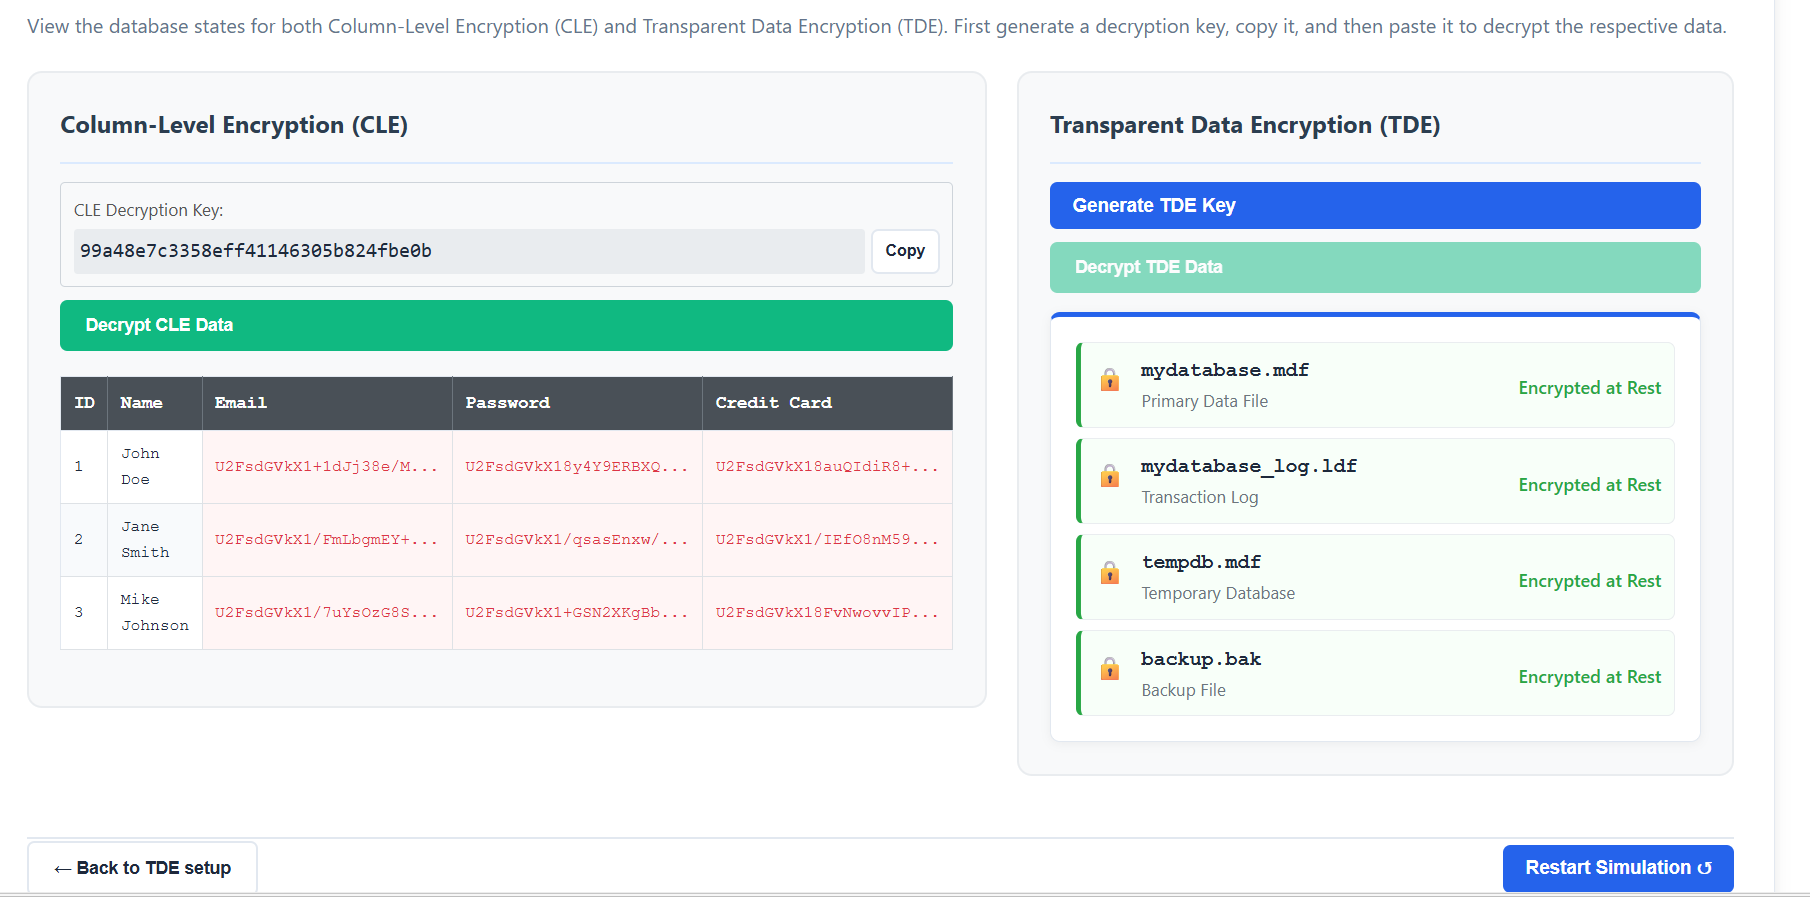Click the Decrypt TDE Data button
This screenshot has width=1810, height=897.
(x=1374, y=267)
